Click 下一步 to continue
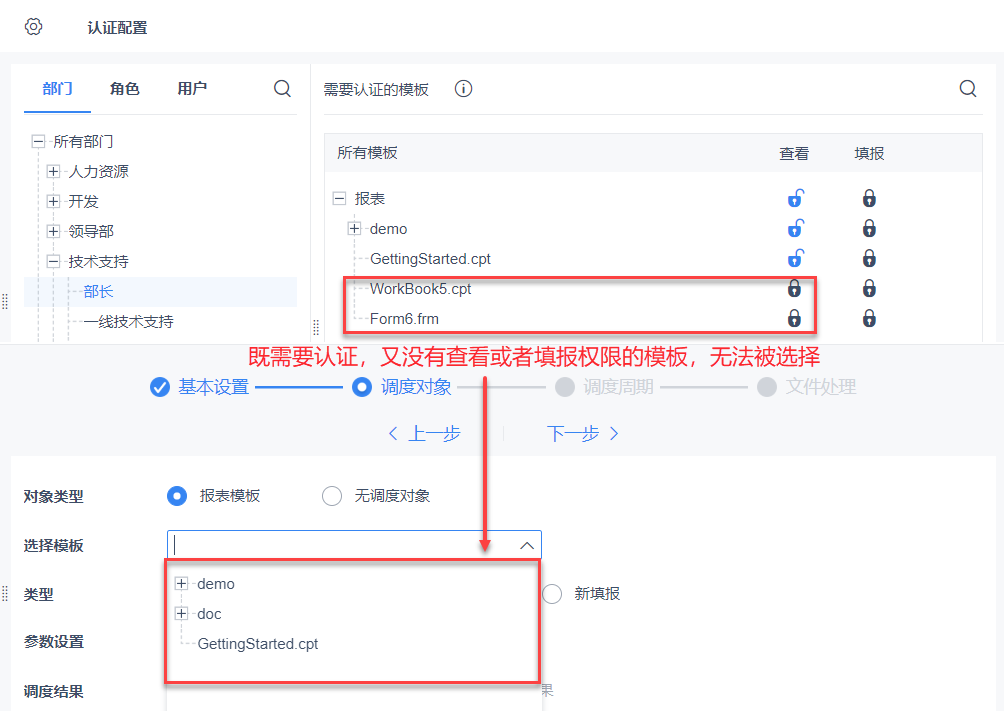Viewport: 1004px width, 711px height. pos(583,434)
